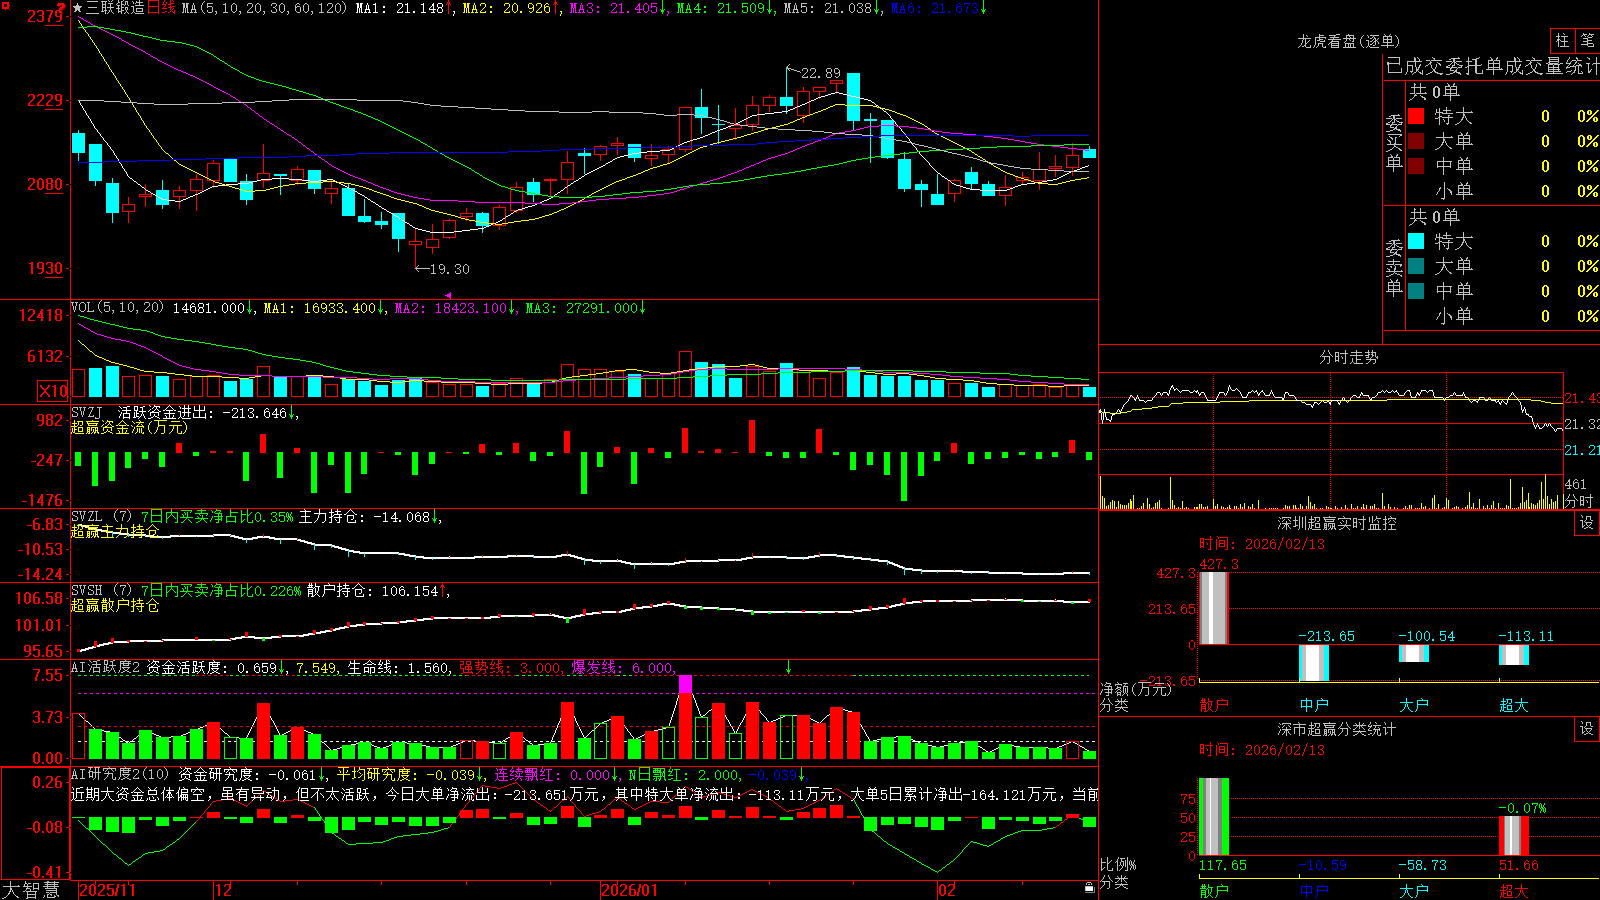Click the 深圳超赢实时监控 panel title
This screenshot has width=1600, height=900.
point(1337,523)
